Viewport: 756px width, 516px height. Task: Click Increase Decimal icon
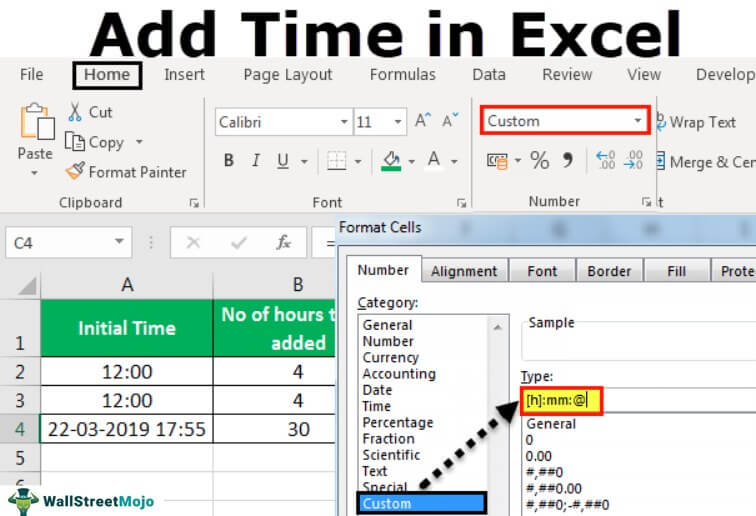click(x=606, y=160)
